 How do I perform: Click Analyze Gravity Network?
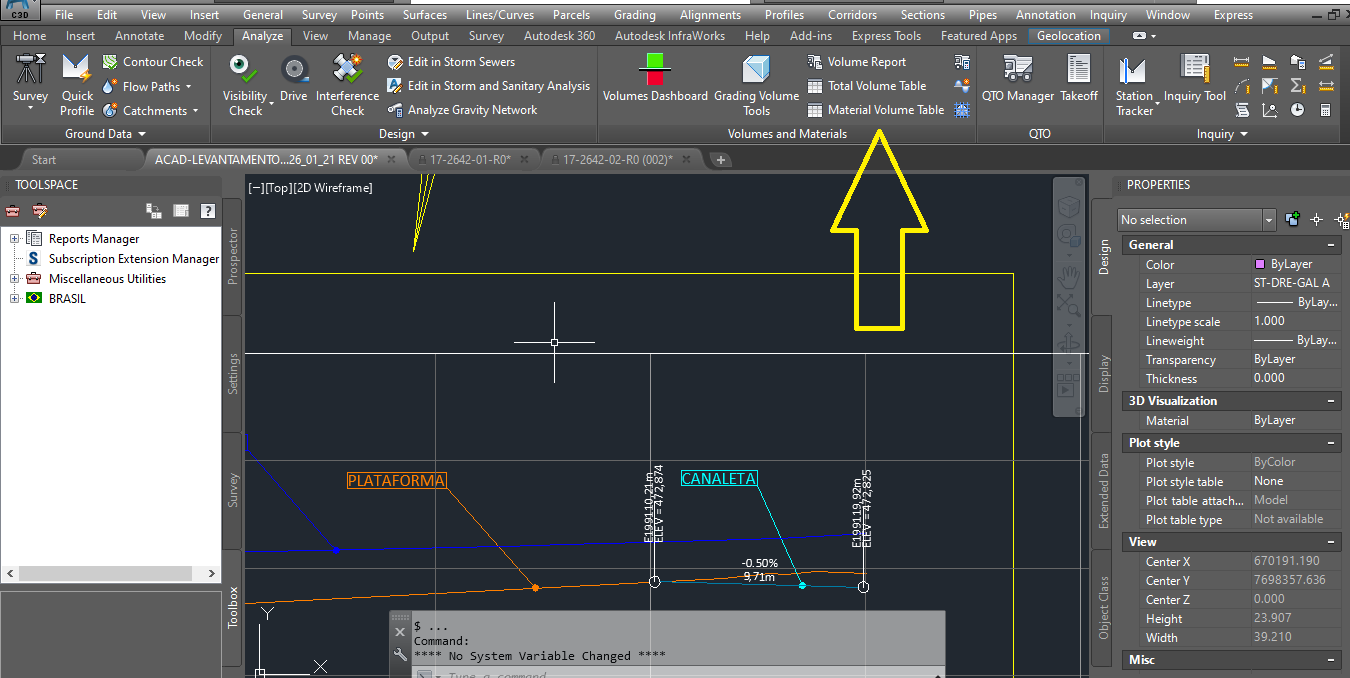462,110
